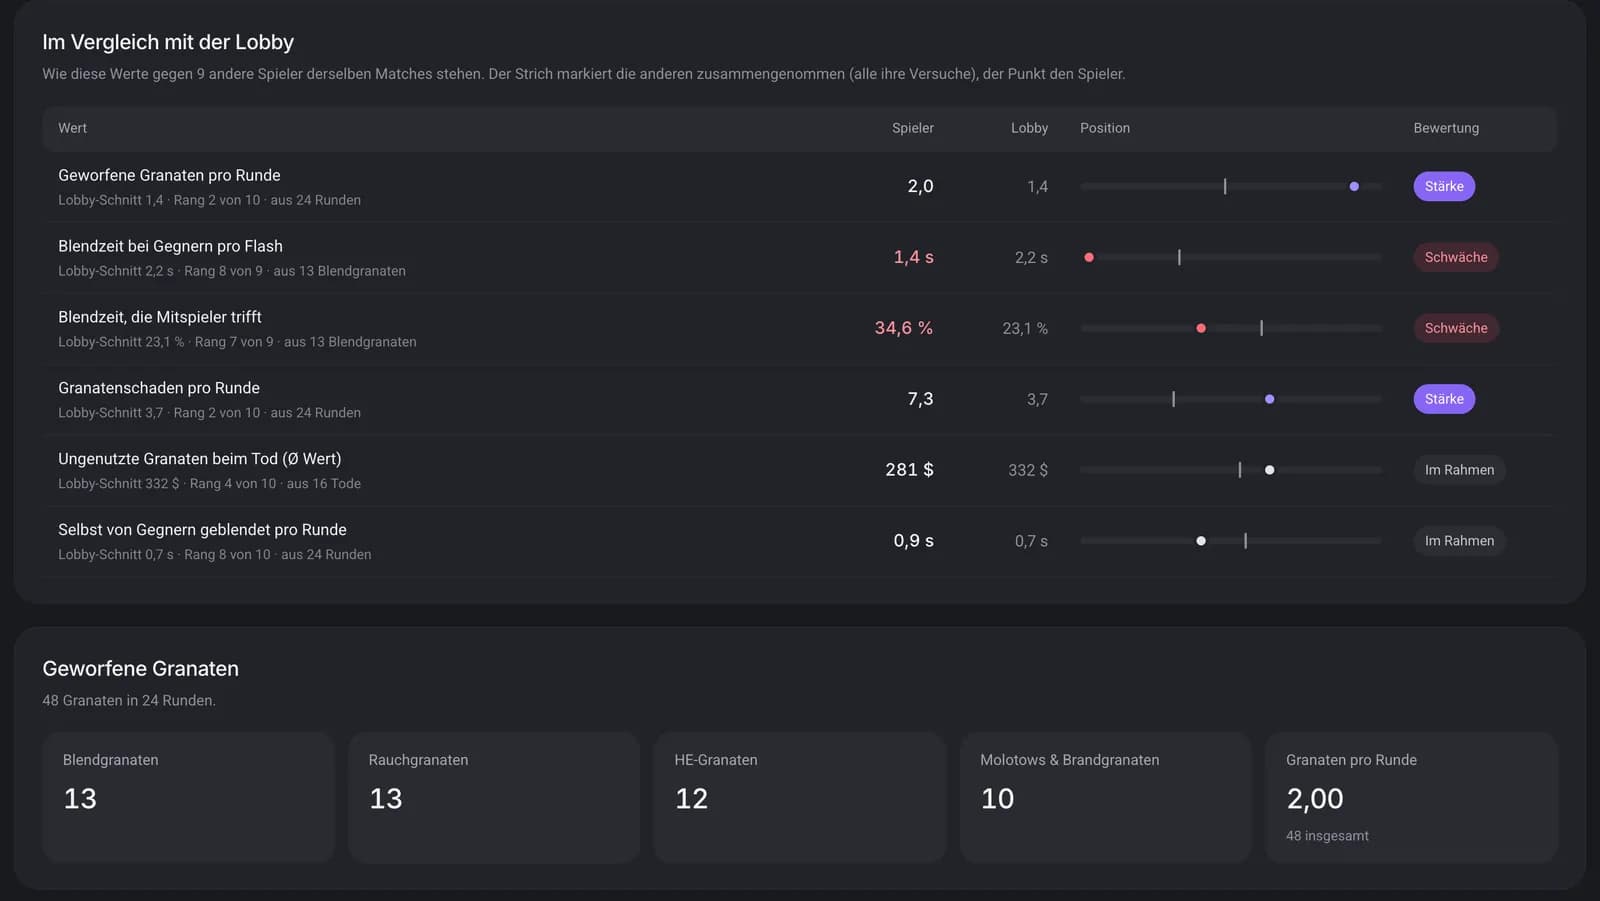Click the lobby value "3,7"
The height and width of the screenshot is (901, 1600).
tap(1037, 399)
